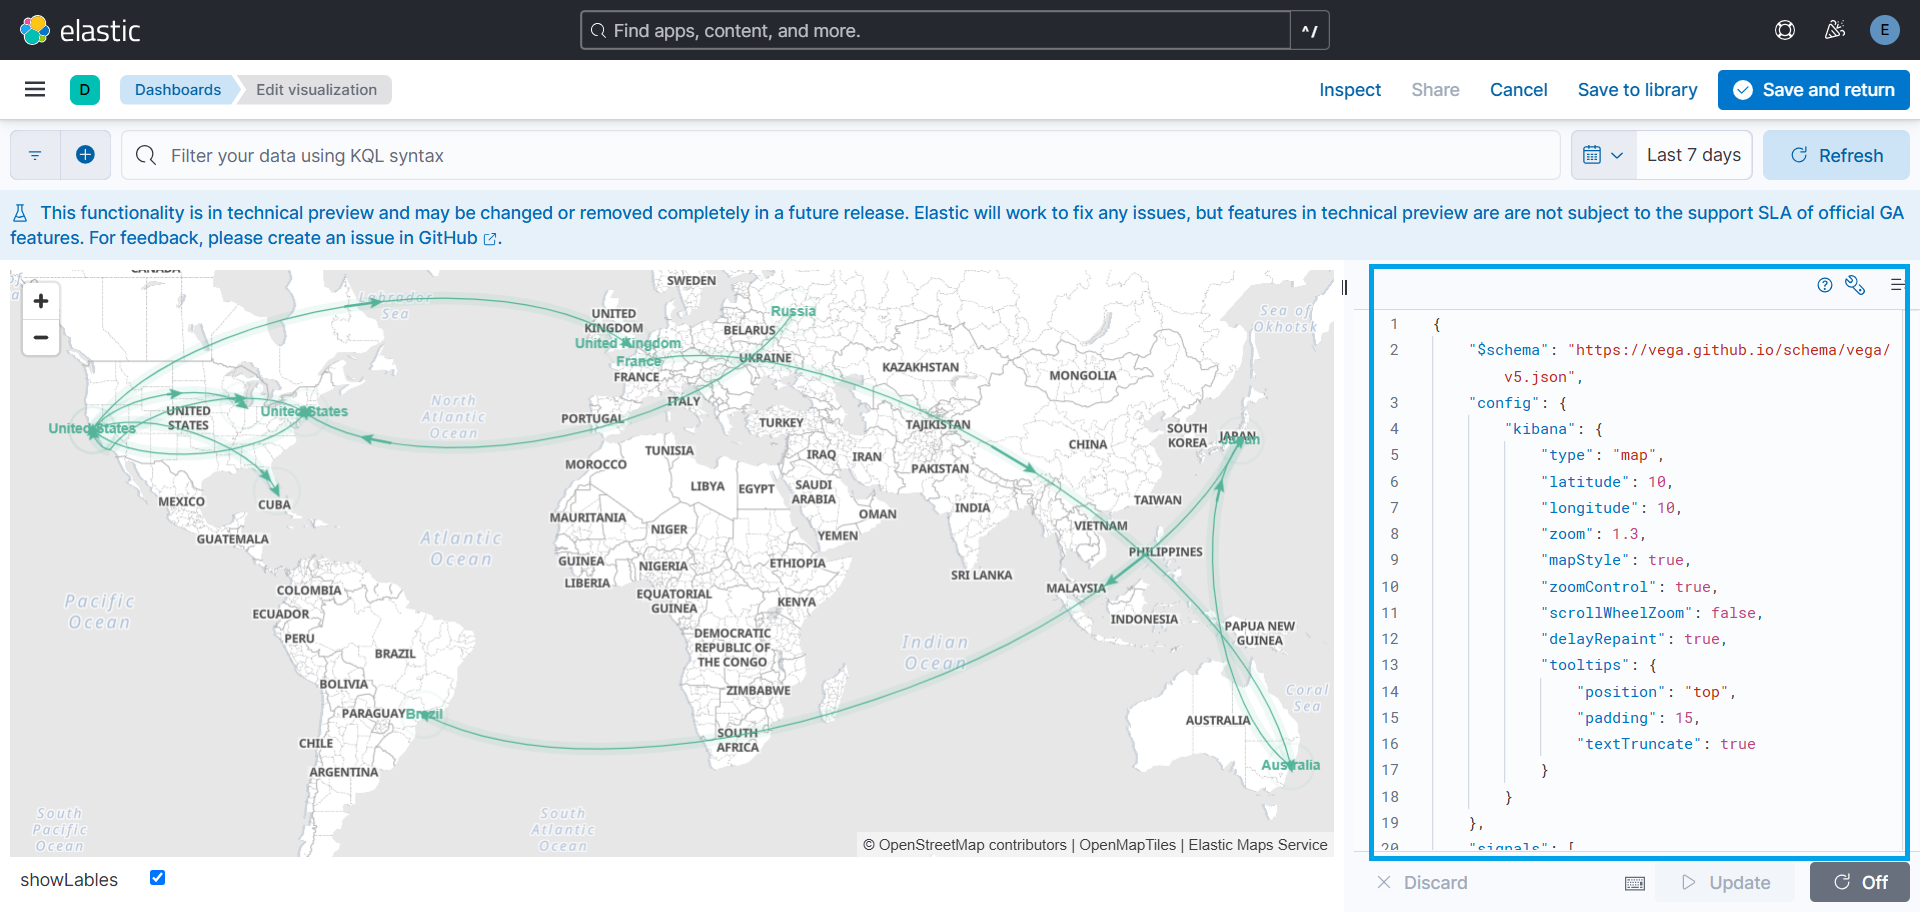Open the Inspect menu item
The height and width of the screenshot is (912, 1920).
(1349, 90)
